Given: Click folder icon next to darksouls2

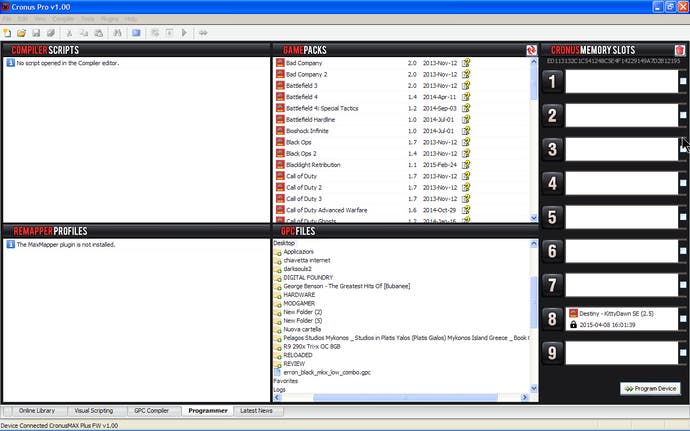Looking at the screenshot, I should coord(278,269).
